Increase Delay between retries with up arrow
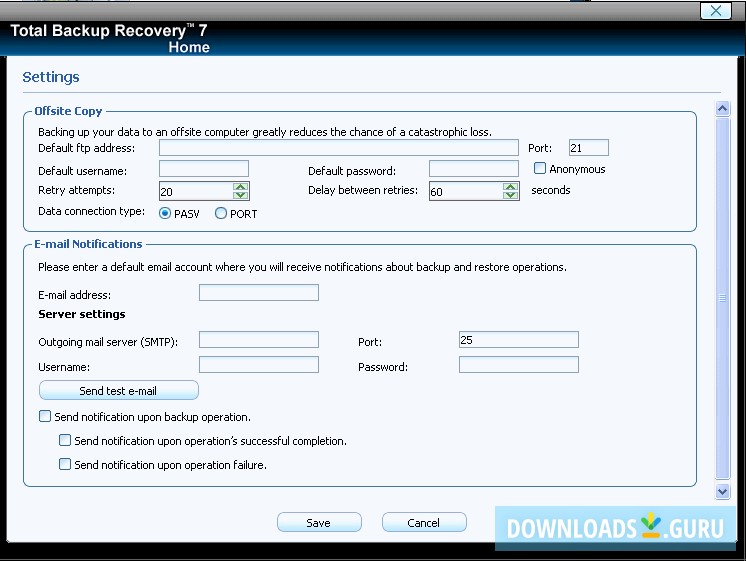The width and height of the screenshot is (746, 561). (x=510, y=187)
